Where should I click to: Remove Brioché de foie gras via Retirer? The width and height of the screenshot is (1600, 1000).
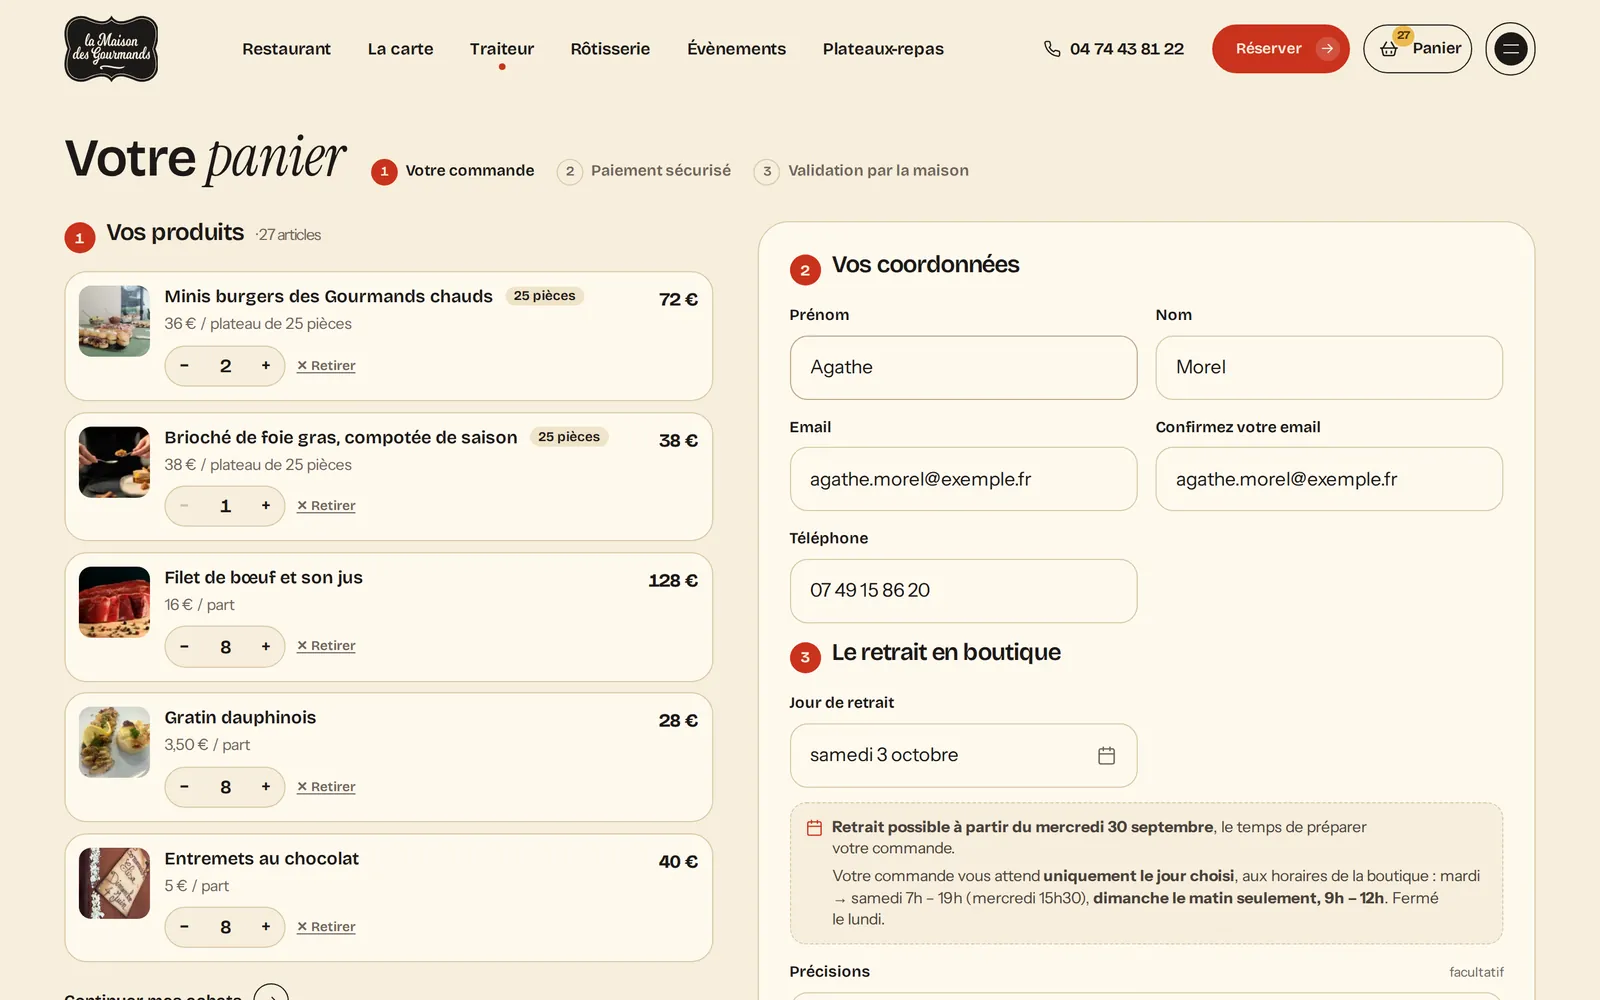tap(326, 506)
